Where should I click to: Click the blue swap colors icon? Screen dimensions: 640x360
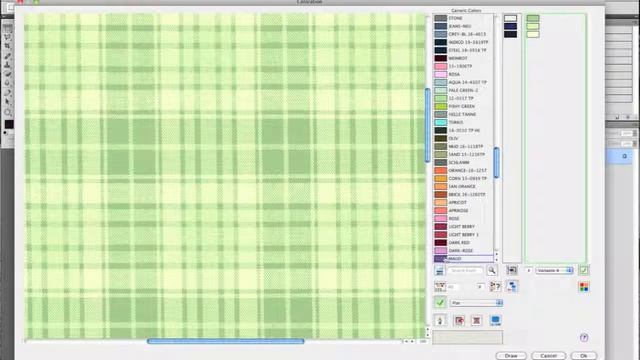point(512,287)
